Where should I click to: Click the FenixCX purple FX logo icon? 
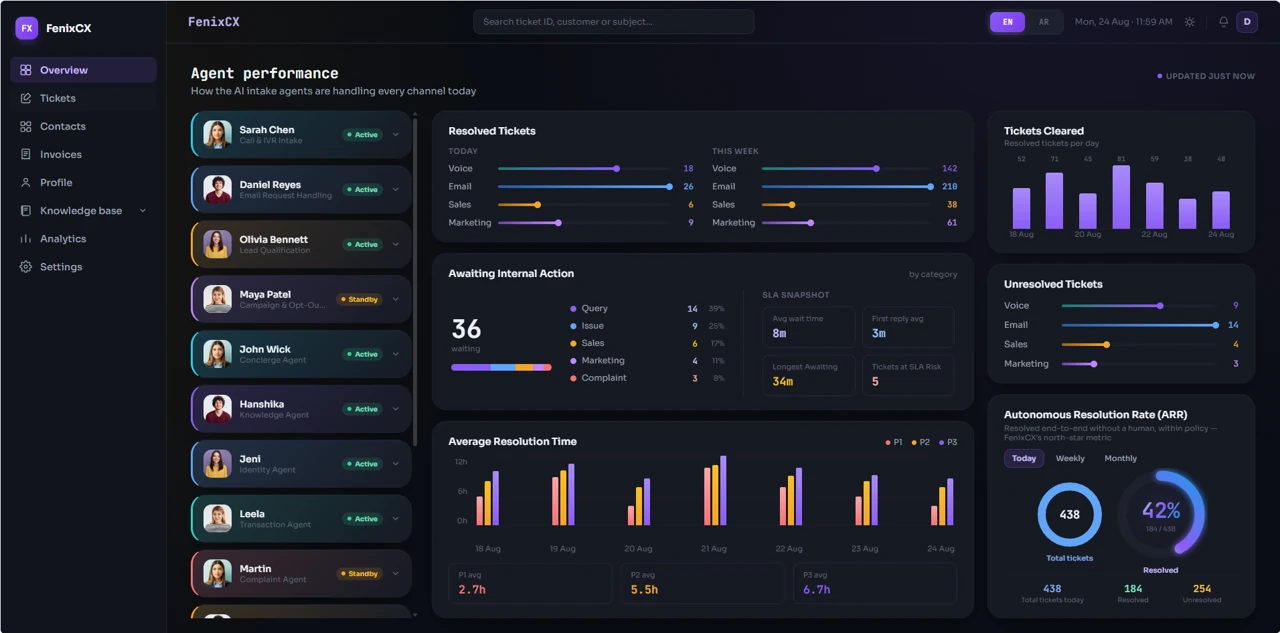coord(27,28)
